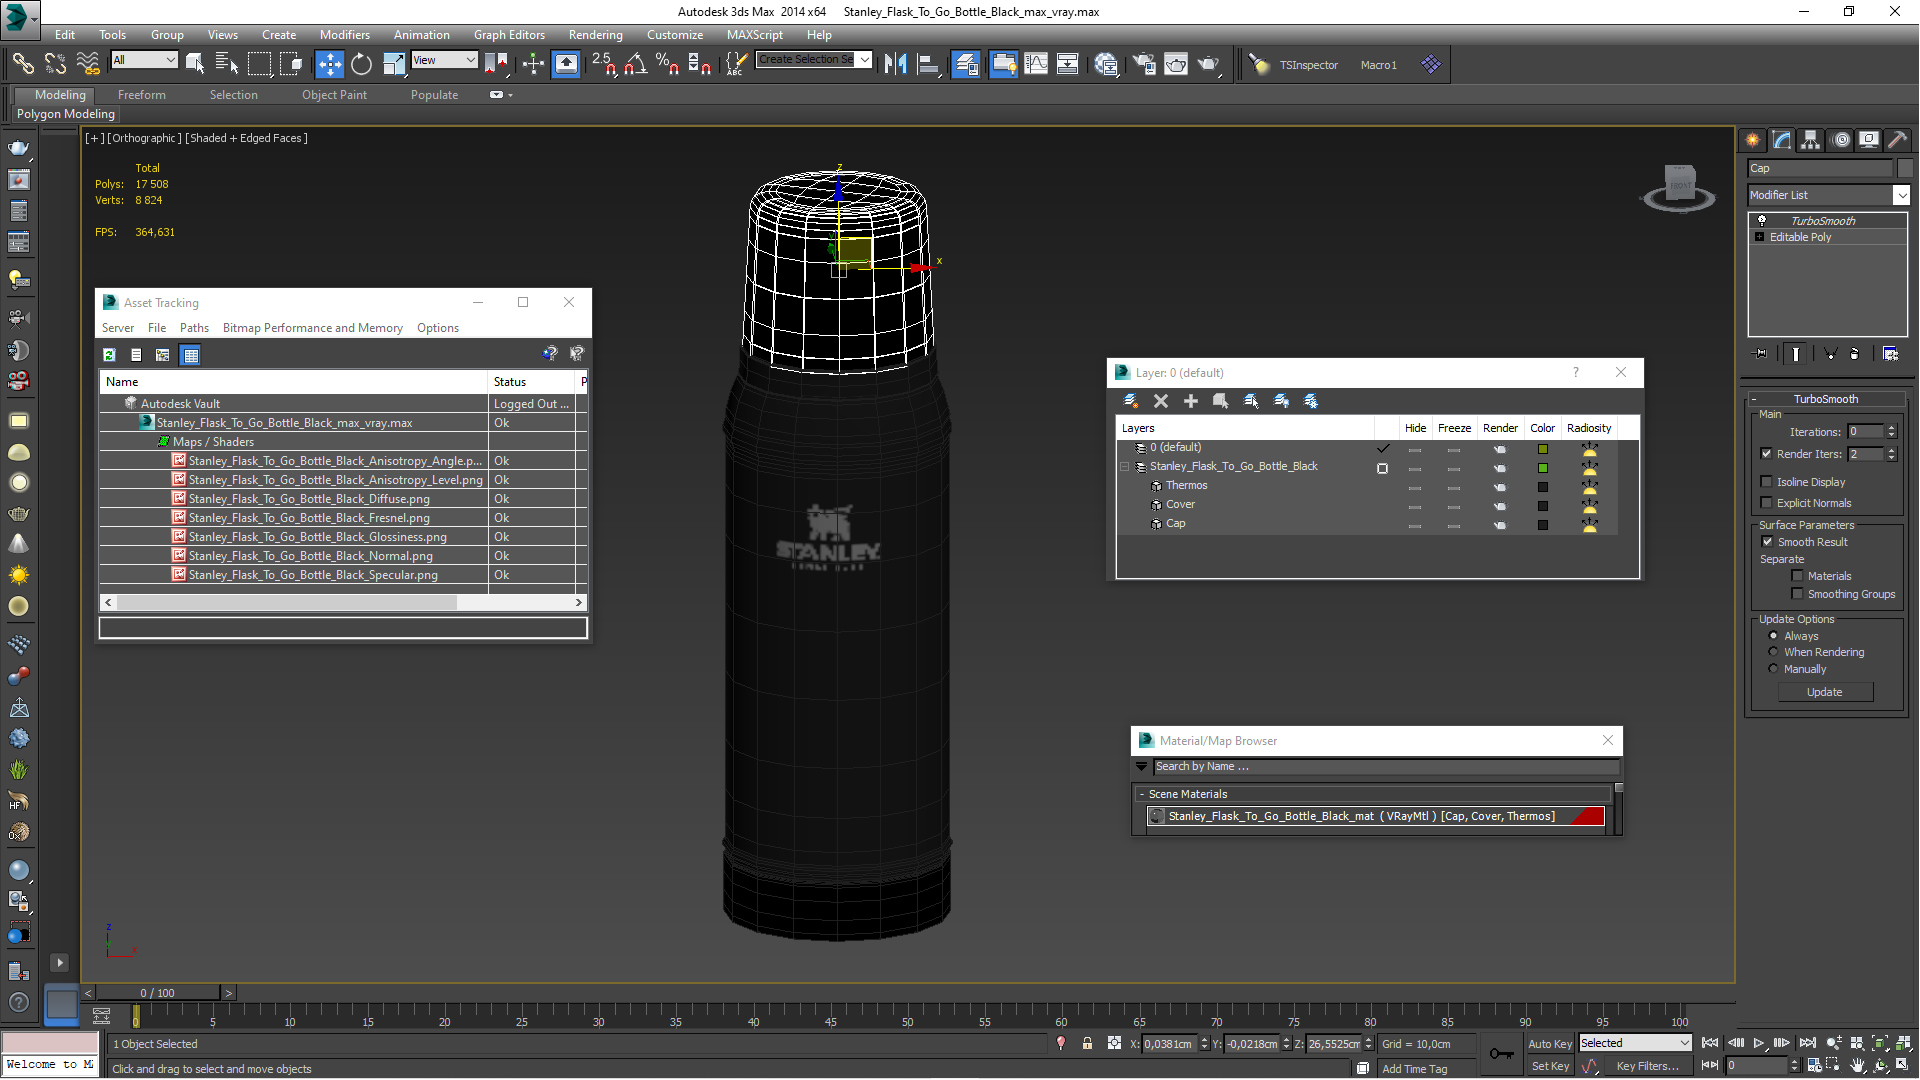Activate the Select and Link tool
1920x1080 pixels.
click(x=23, y=64)
